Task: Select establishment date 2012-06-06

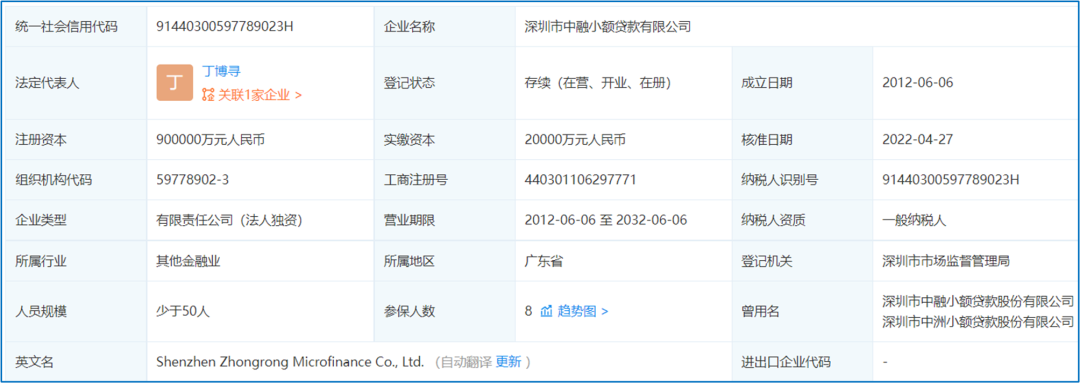Action: 917,83
